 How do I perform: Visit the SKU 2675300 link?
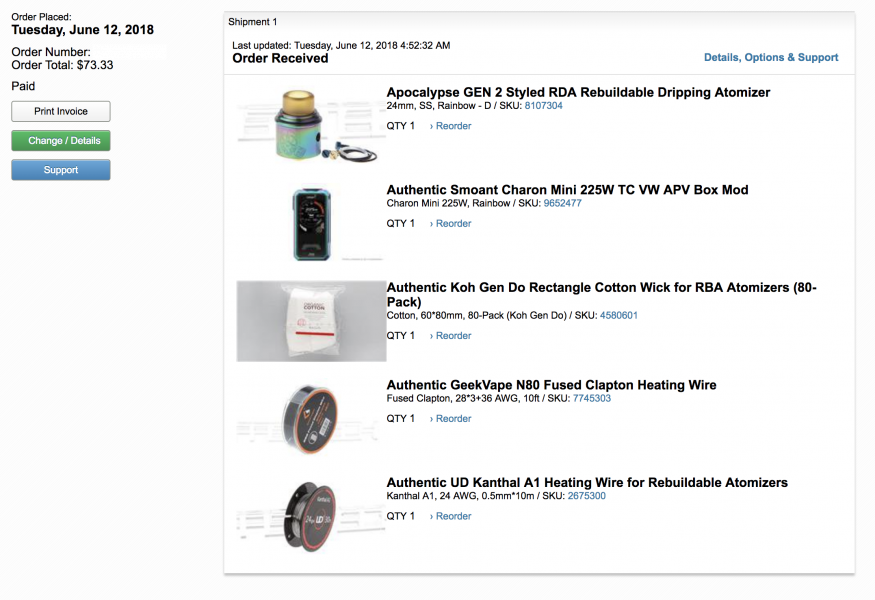point(586,496)
